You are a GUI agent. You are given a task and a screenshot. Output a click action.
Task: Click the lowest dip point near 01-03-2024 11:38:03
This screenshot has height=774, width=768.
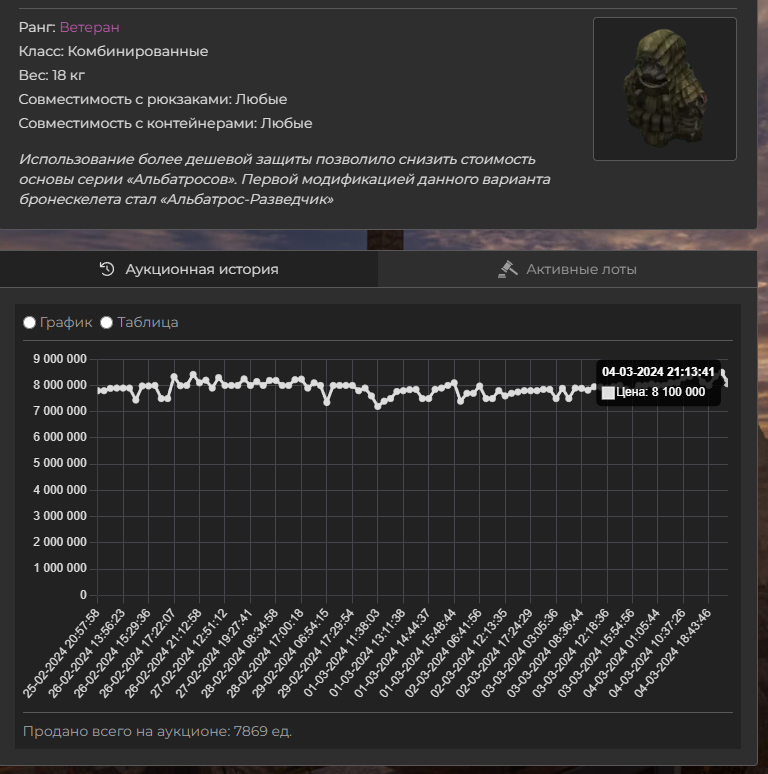[378, 406]
